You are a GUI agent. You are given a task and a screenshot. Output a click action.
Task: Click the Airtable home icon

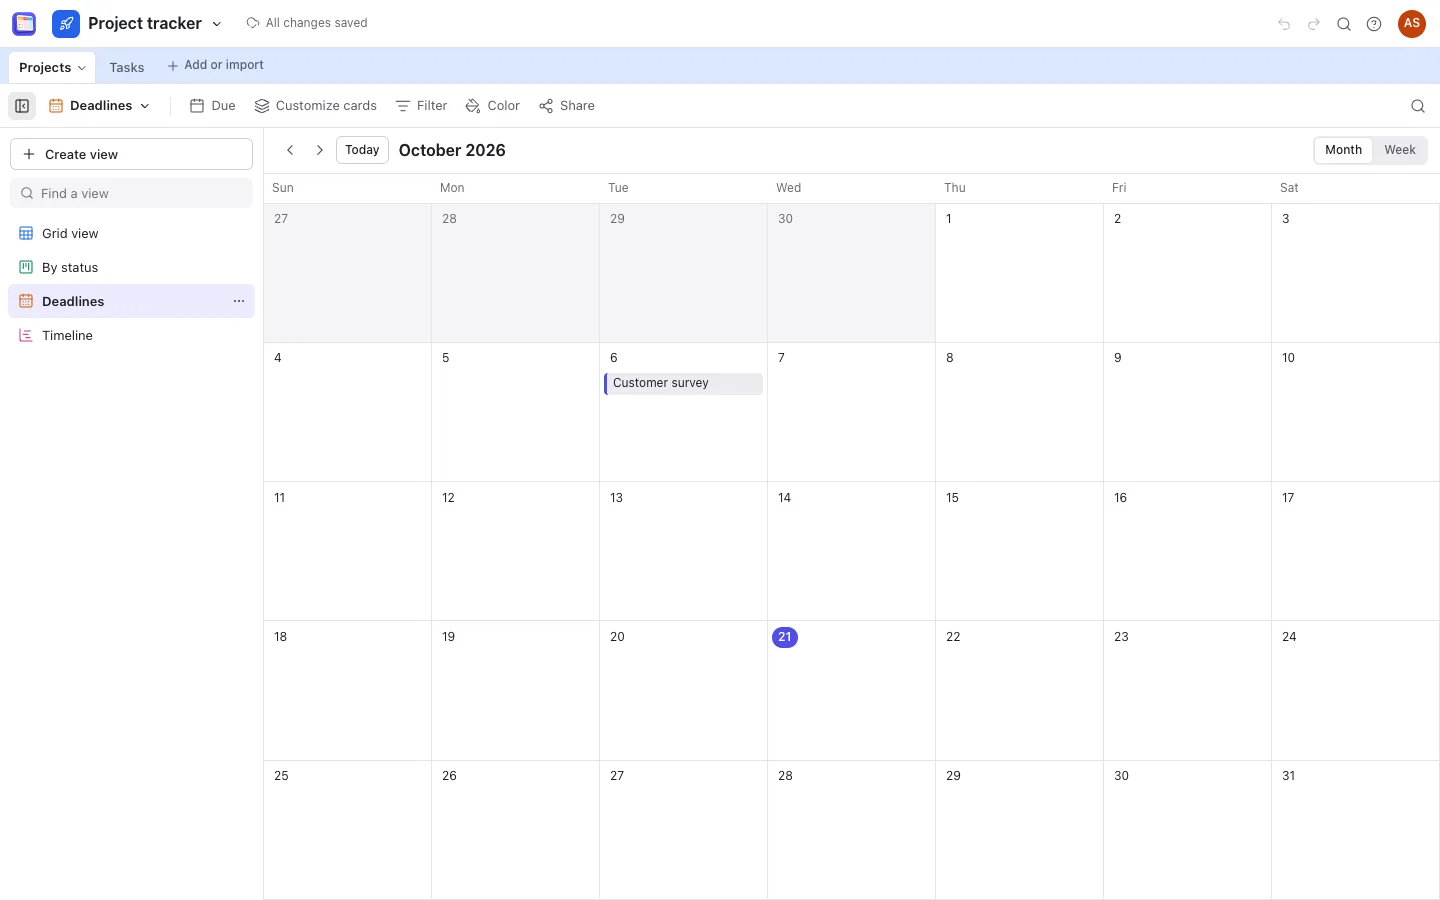tap(24, 23)
